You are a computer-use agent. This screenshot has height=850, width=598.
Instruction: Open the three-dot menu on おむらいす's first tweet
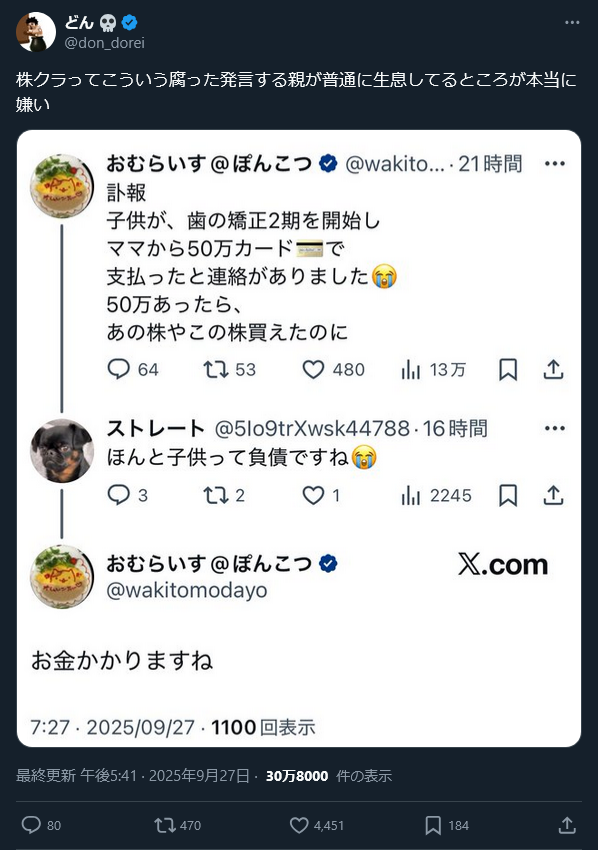tap(555, 163)
